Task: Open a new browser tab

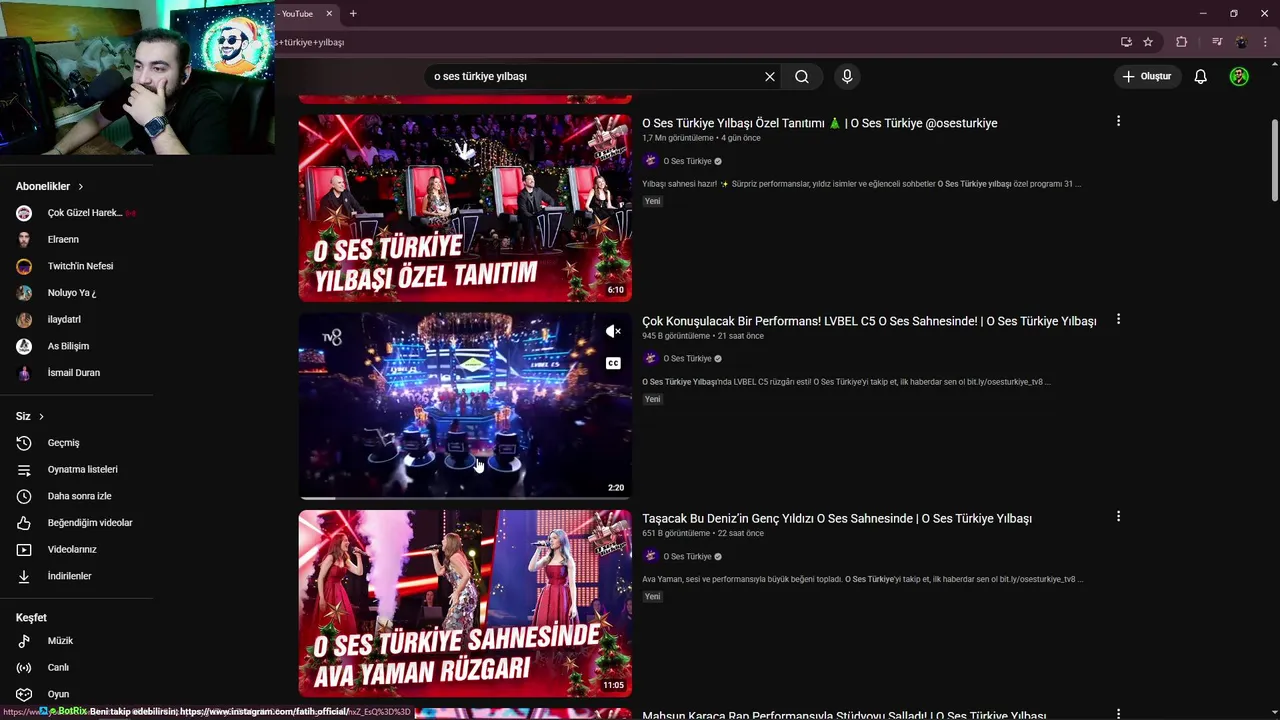Action: point(353,14)
